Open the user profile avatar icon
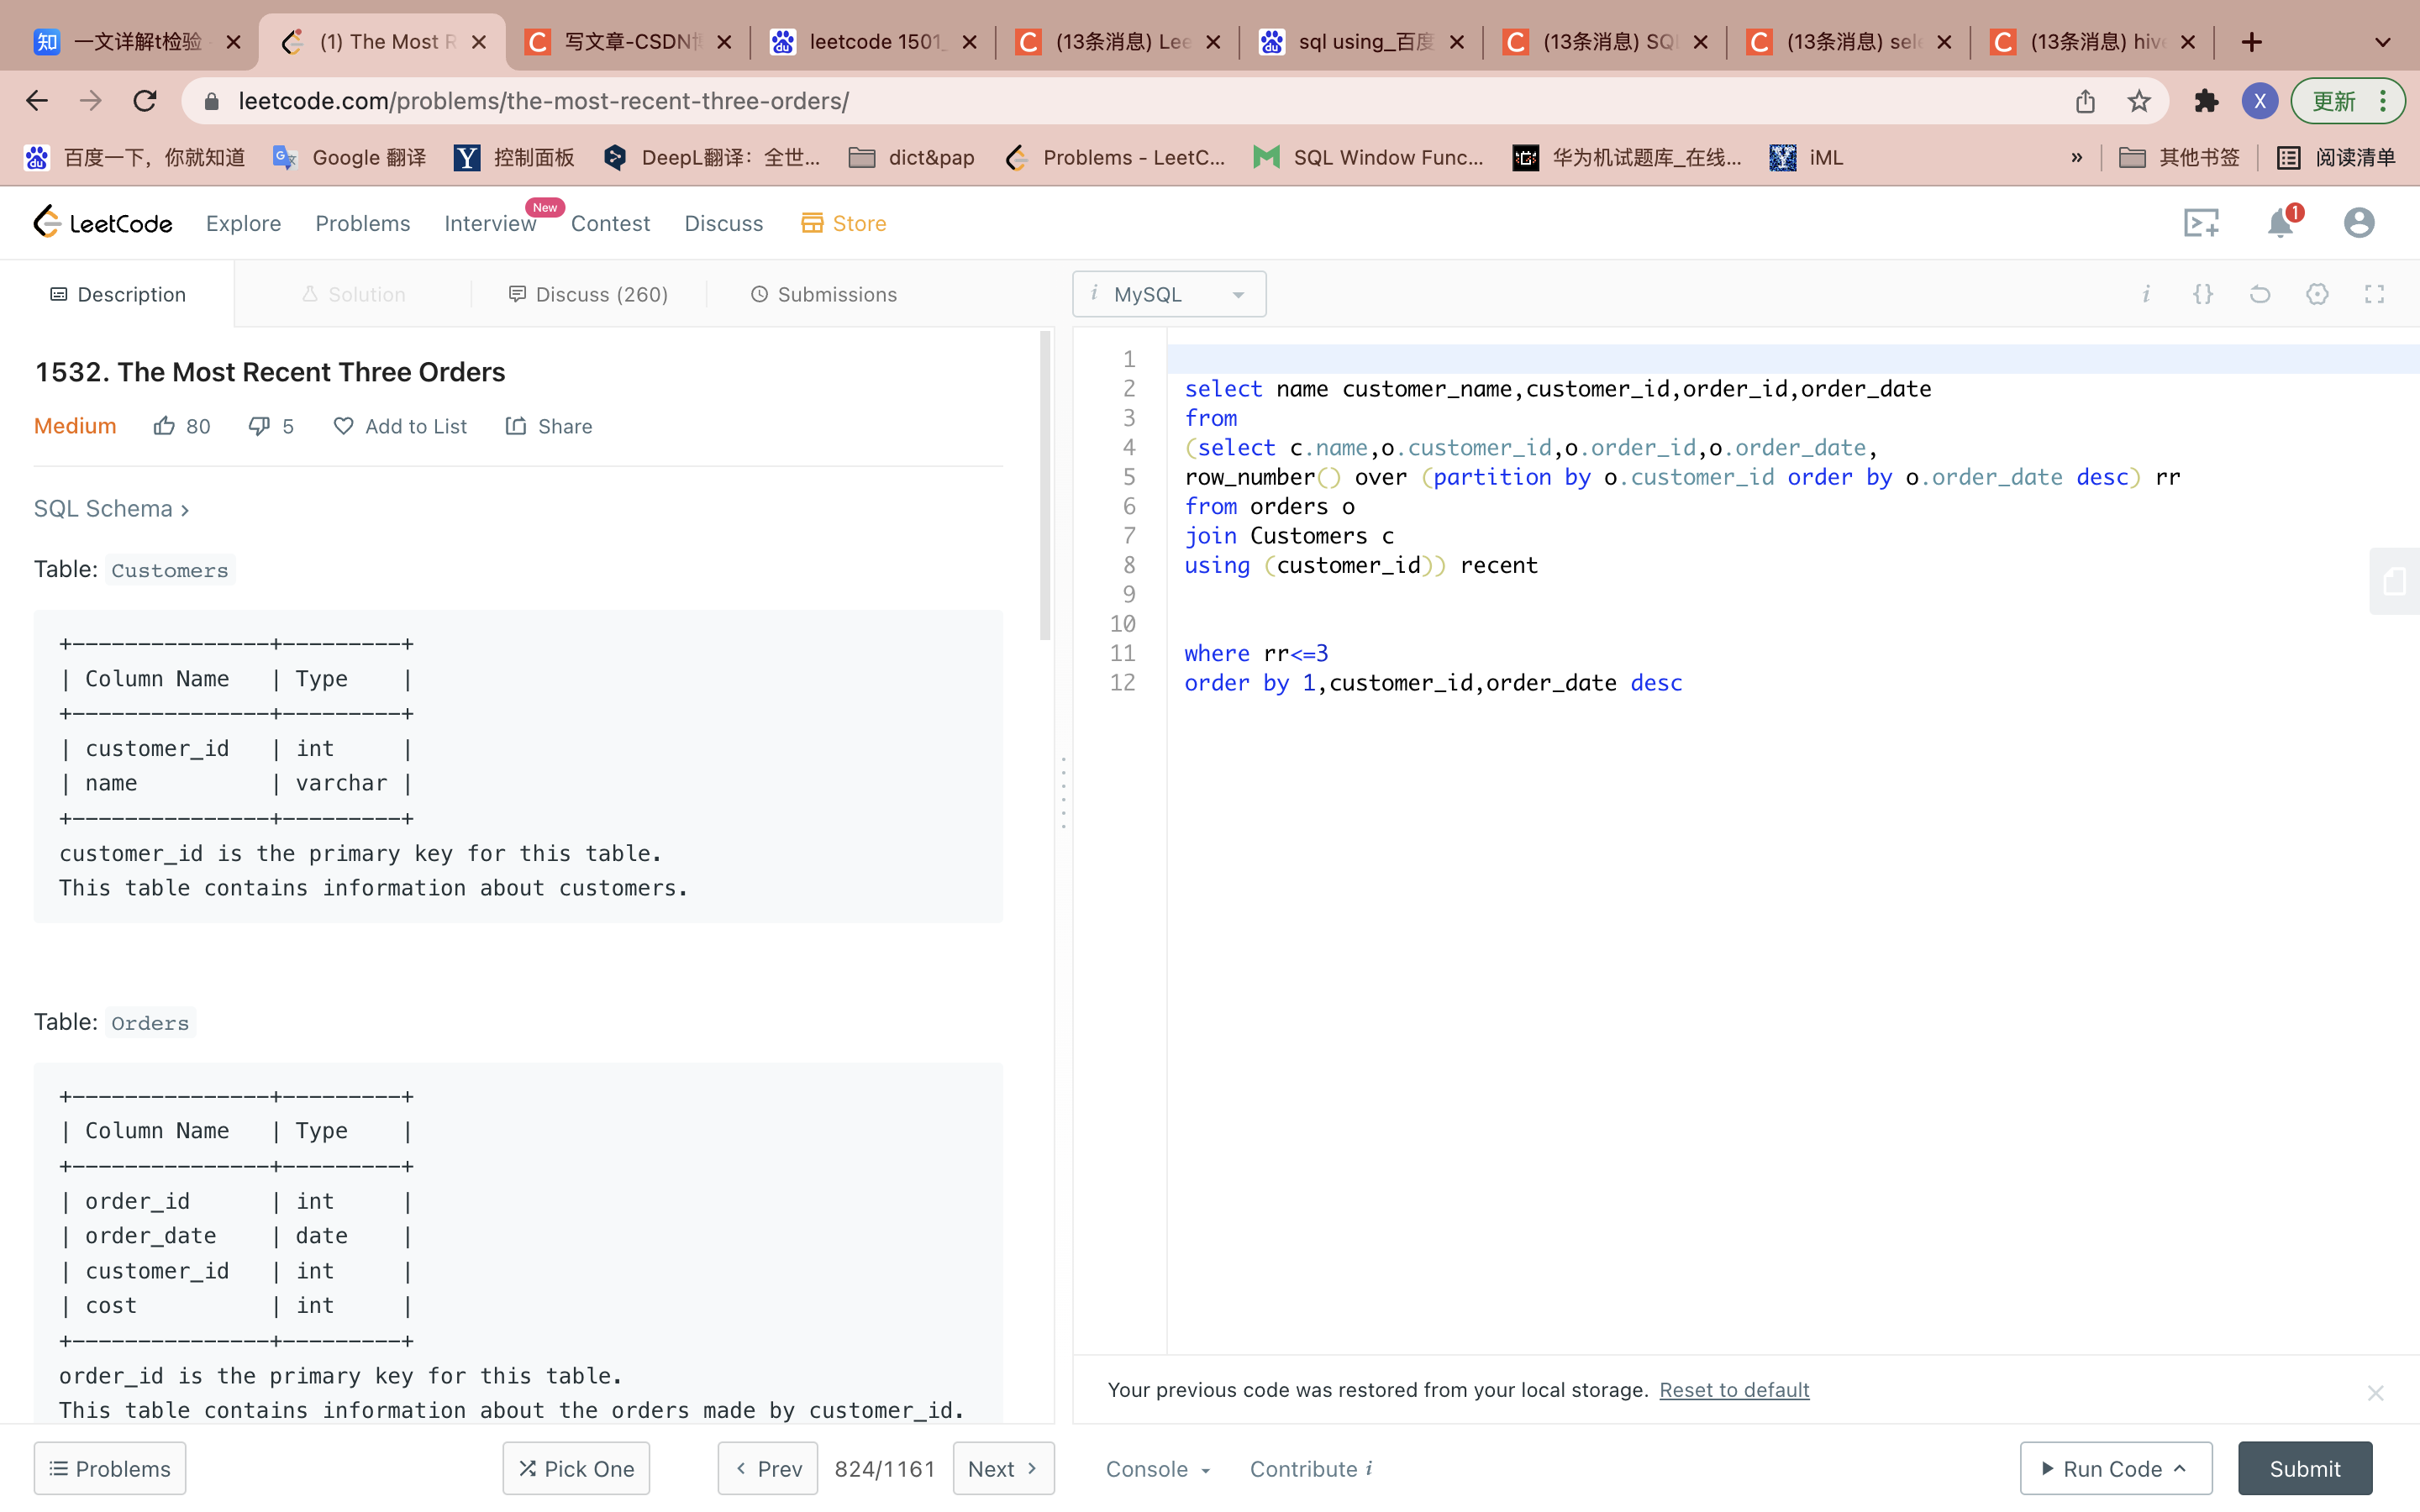This screenshot has width=2420, height=1512. pyautogui.click(x=2358, y=222)
